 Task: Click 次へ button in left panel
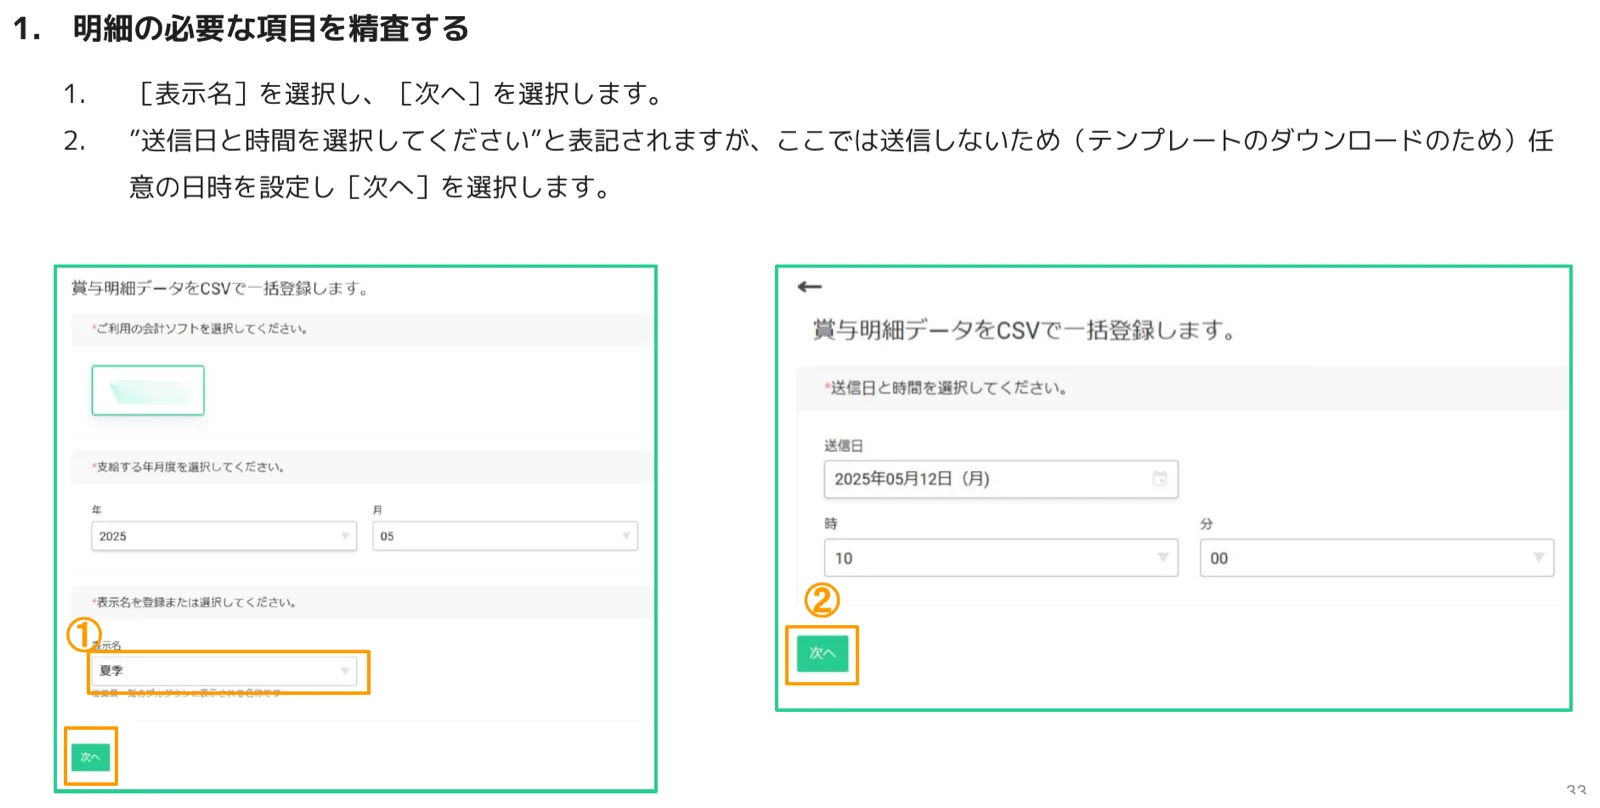(90, 757)
